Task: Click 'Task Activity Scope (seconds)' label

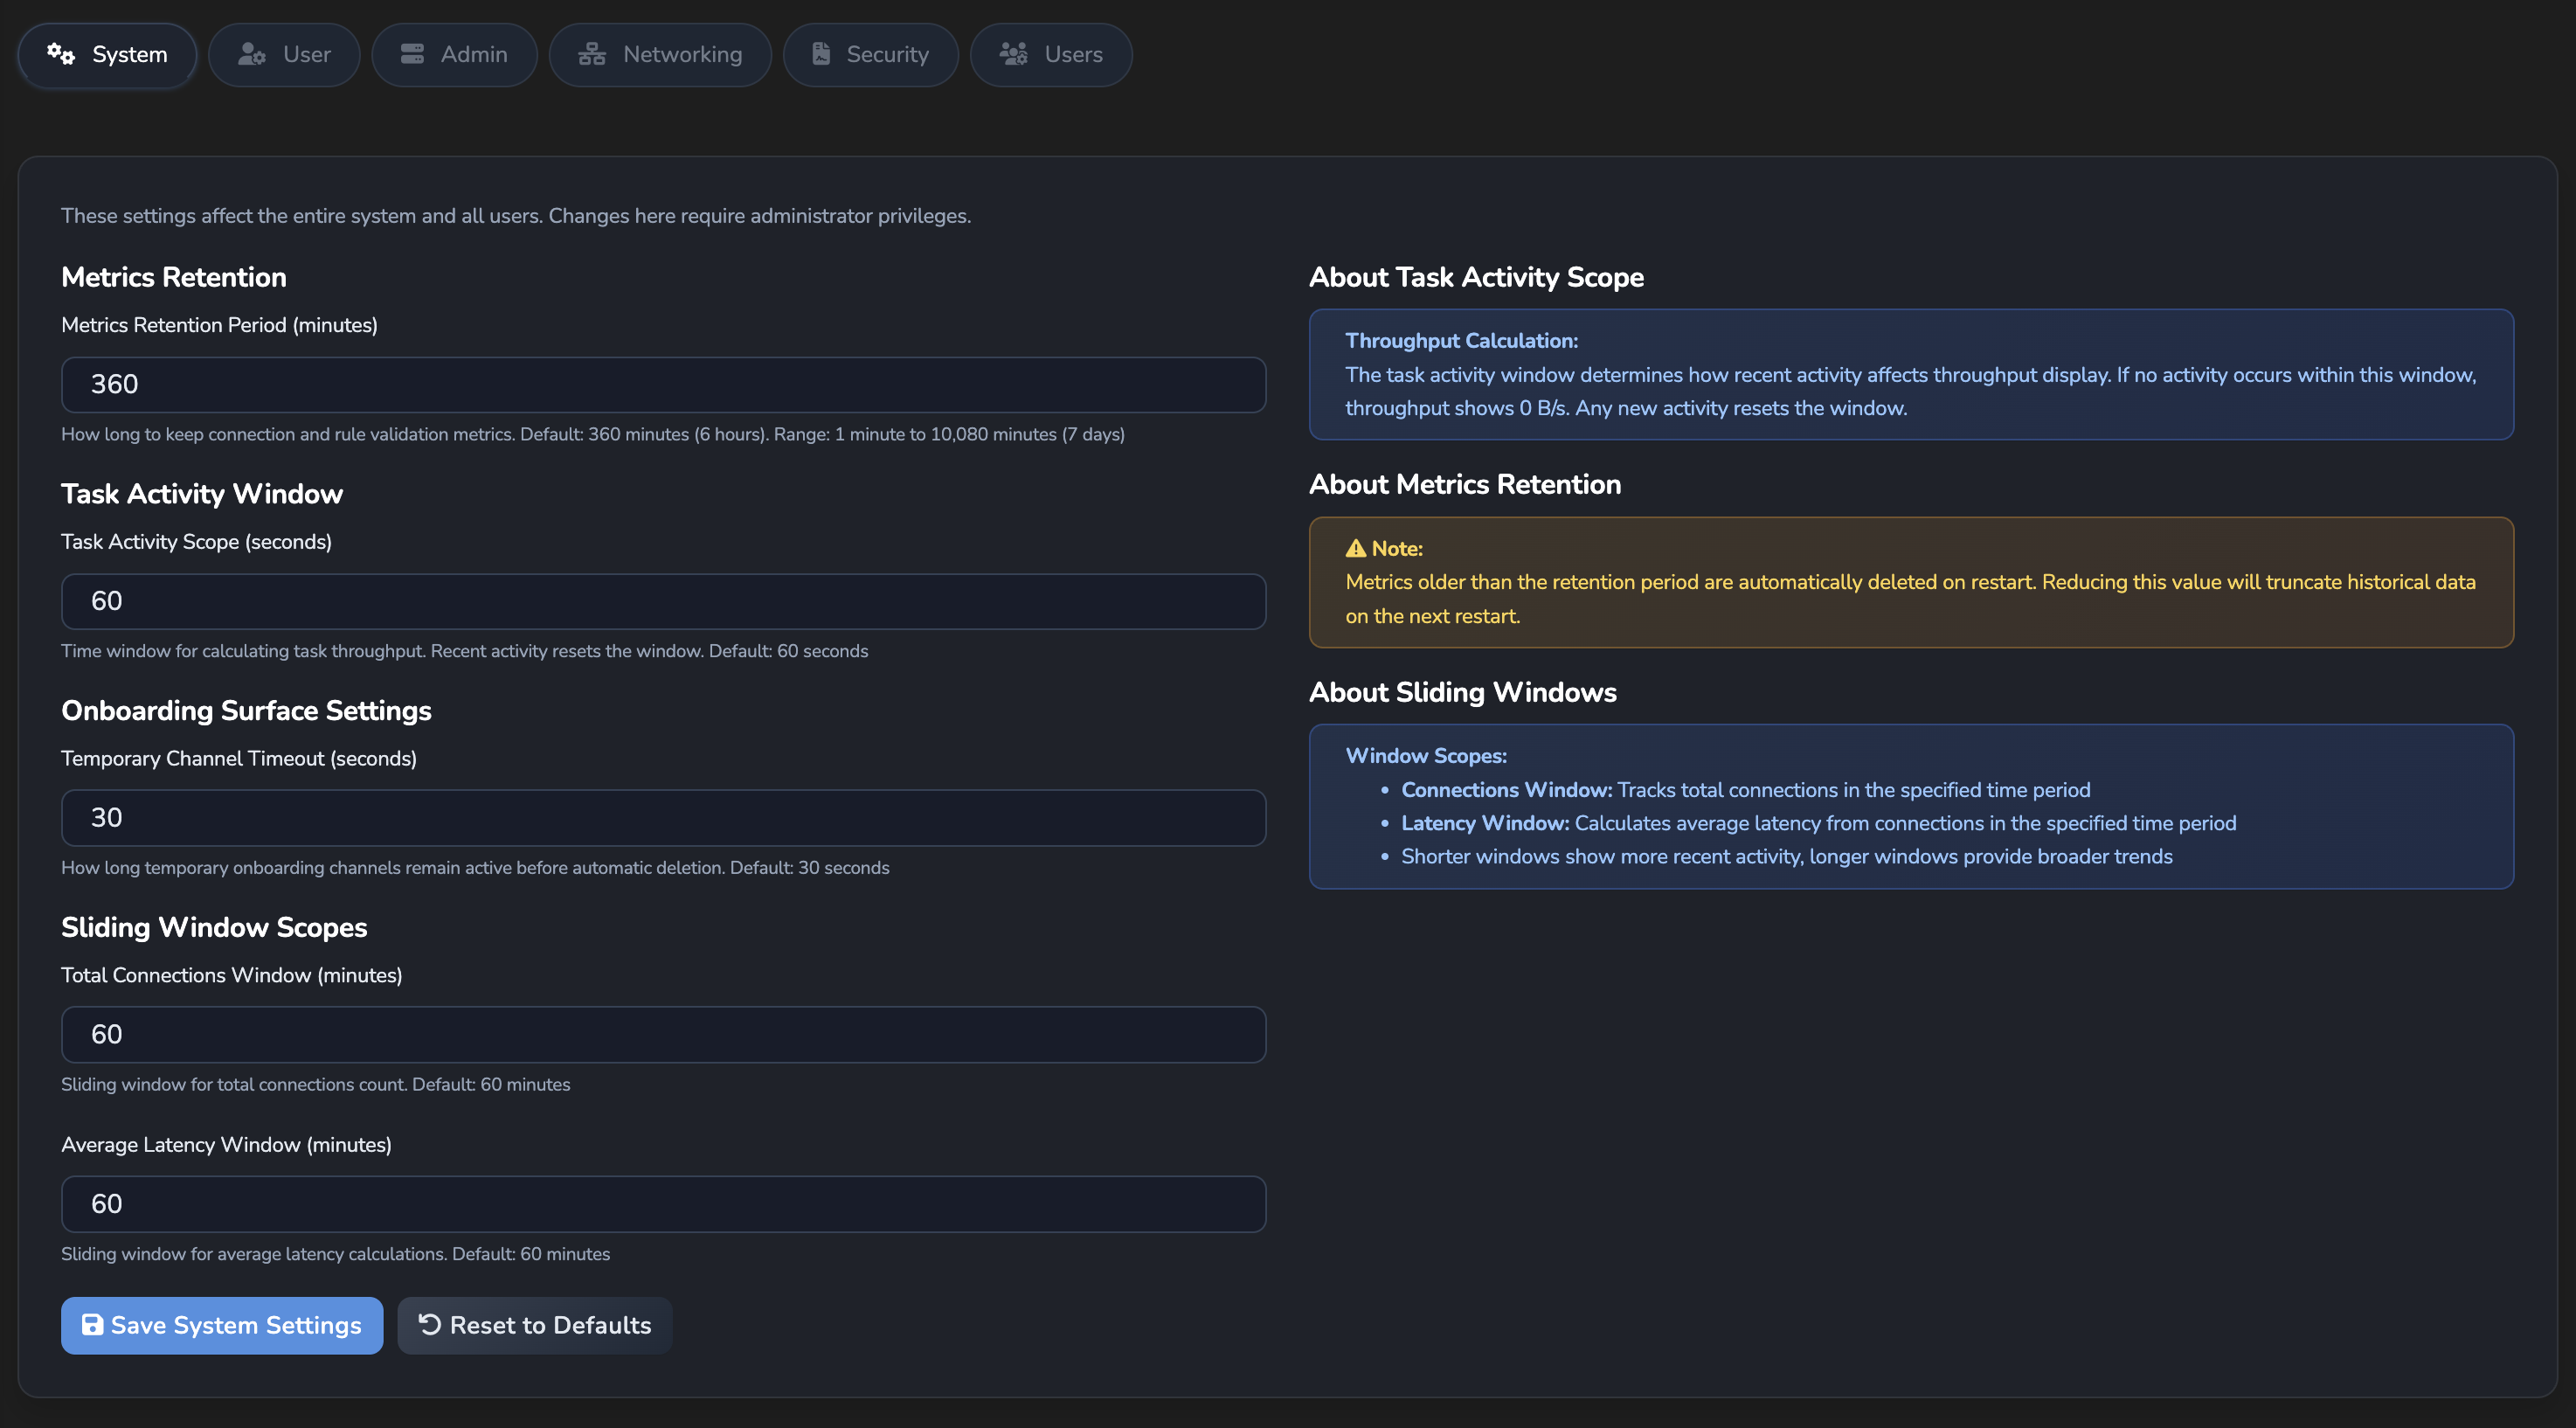Action: click(196, 542)
